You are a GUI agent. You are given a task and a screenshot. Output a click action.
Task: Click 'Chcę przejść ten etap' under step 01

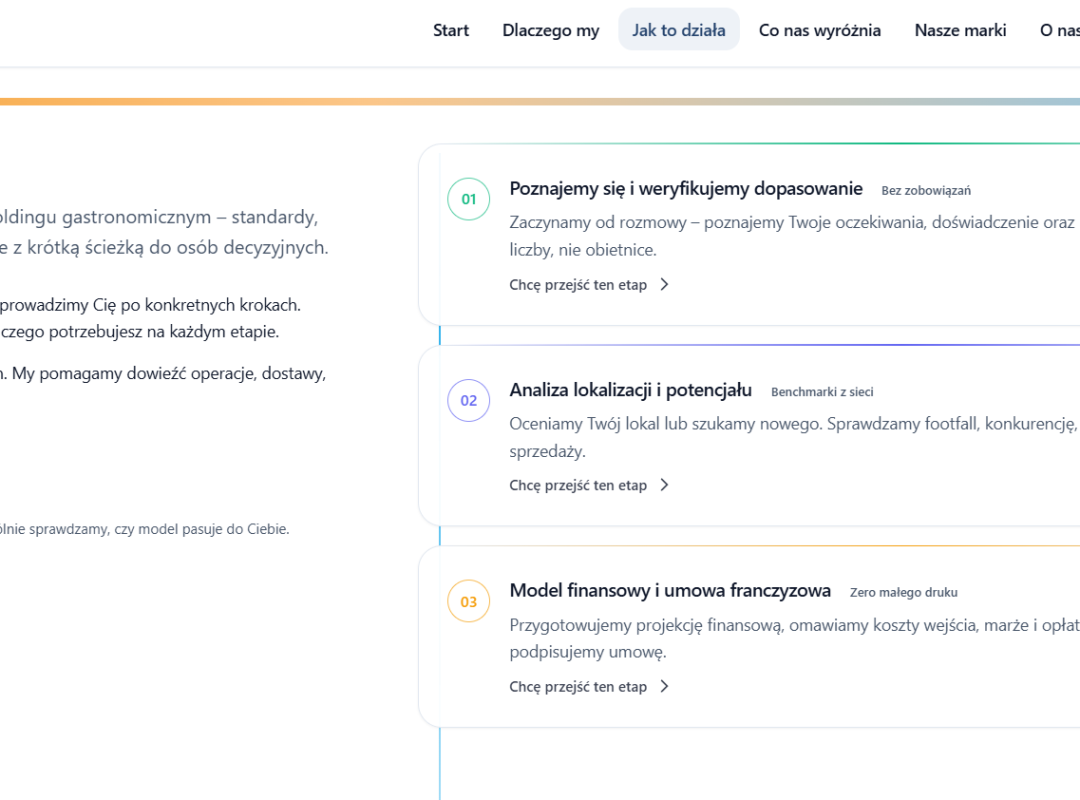click(578, 285)
